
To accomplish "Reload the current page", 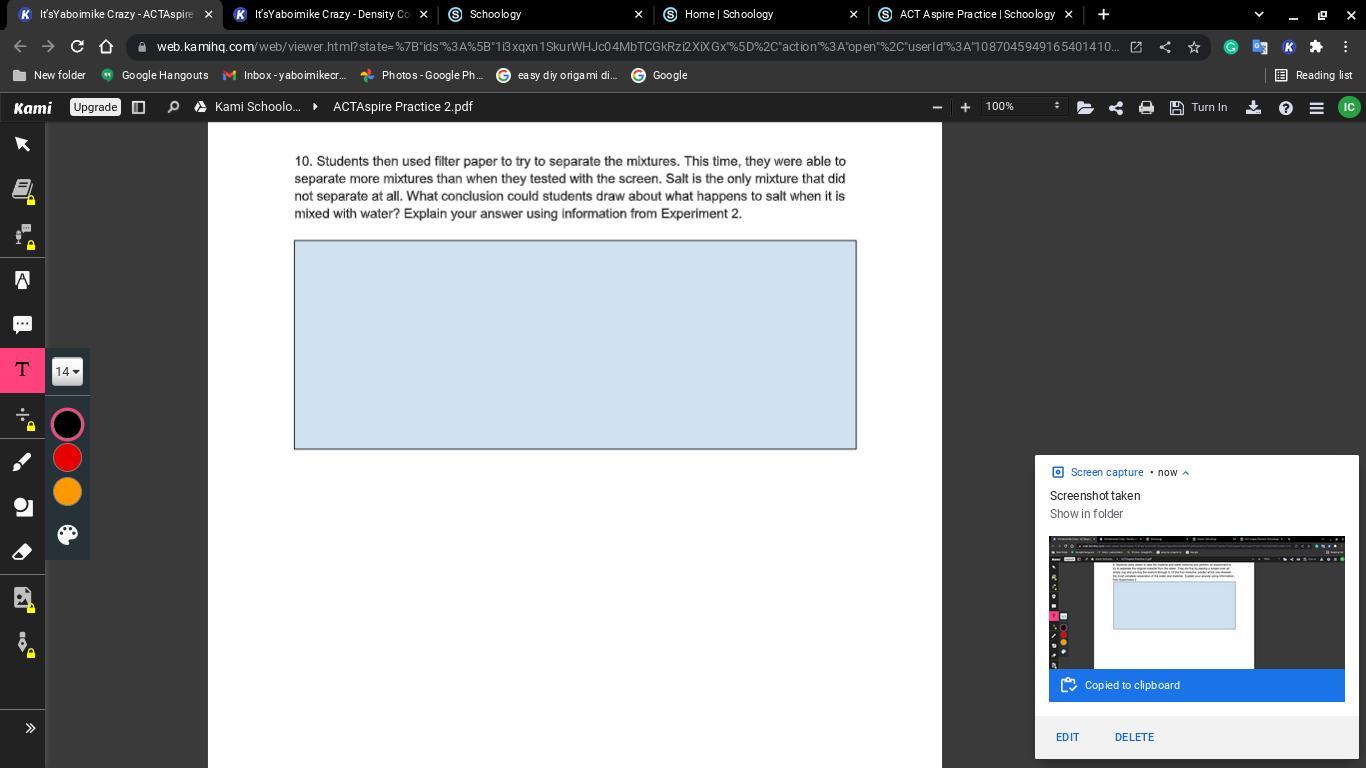I will click(77, 47).
